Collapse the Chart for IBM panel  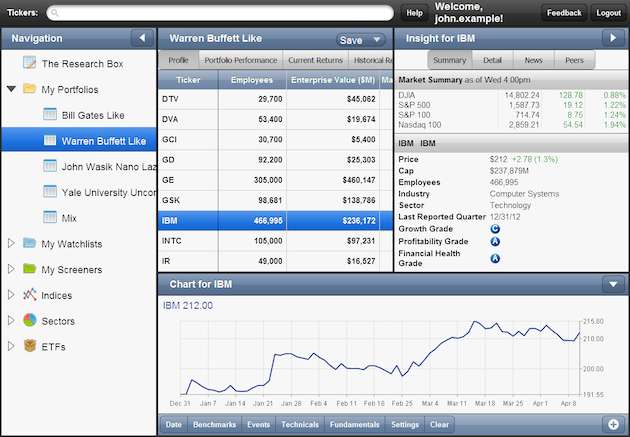point(613,284)
